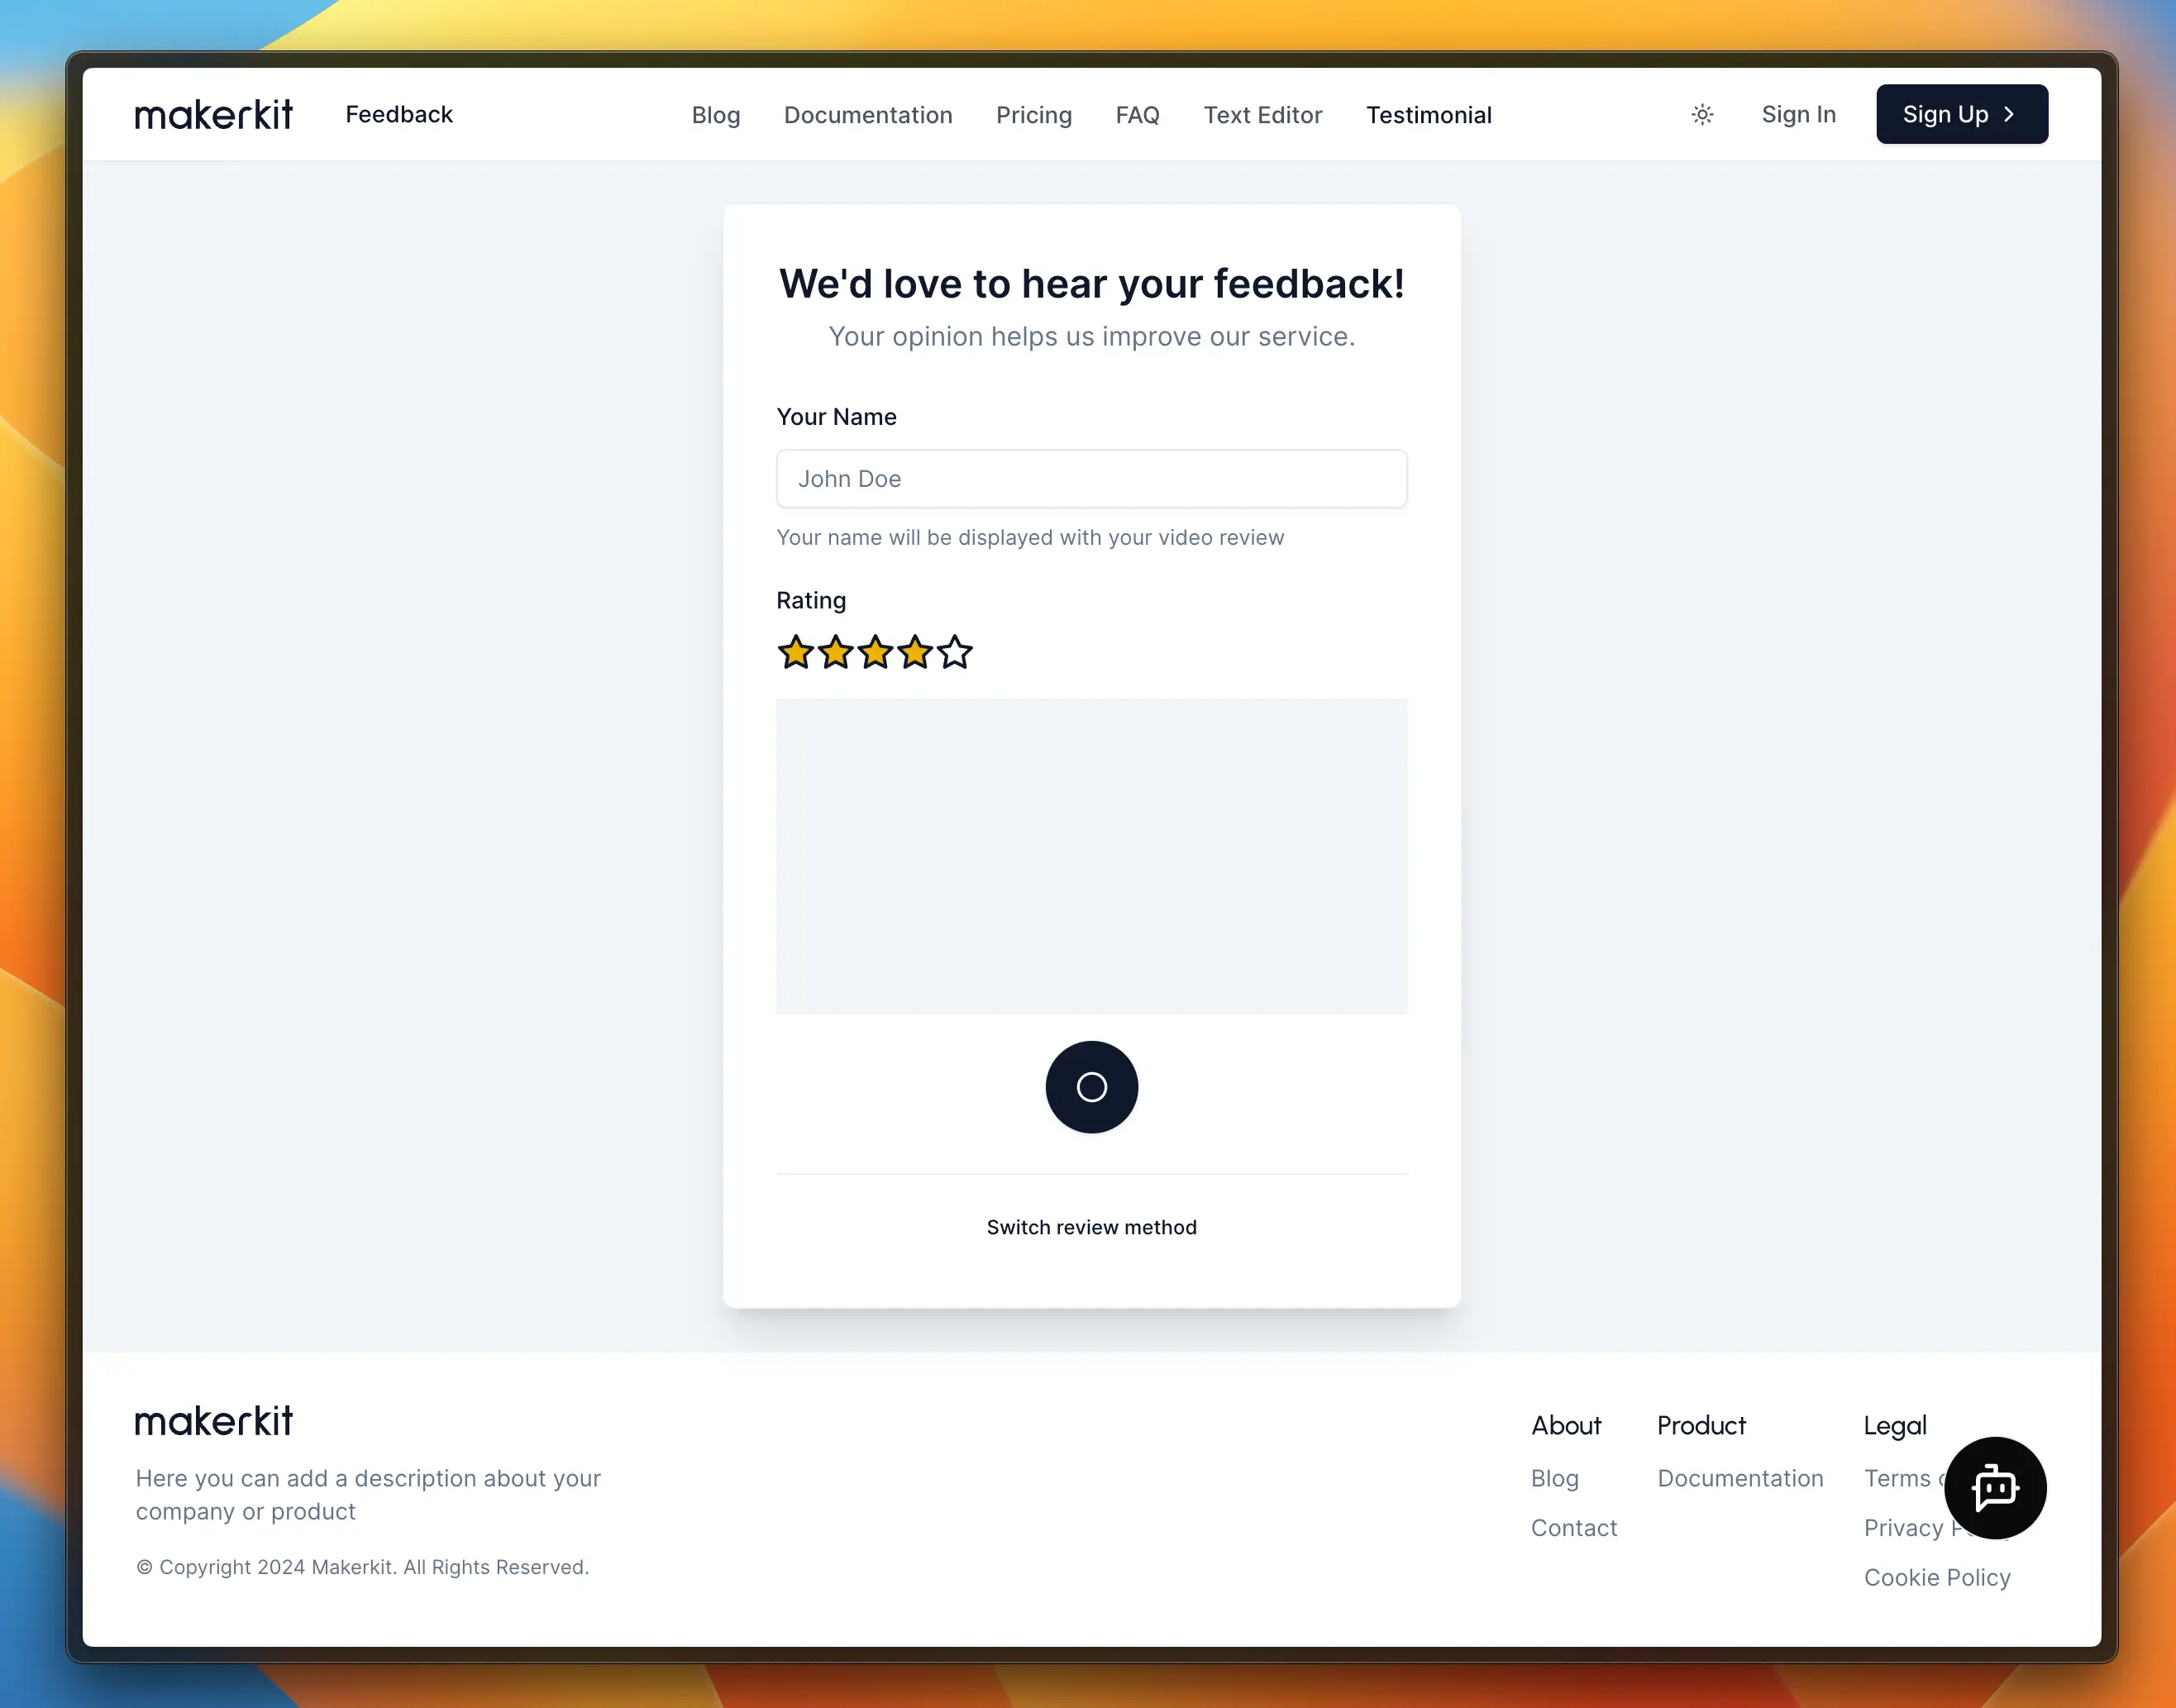Screen dimensions: 2176x1708
Task: Toggle the color theme with the sun icon
Action: (1702, 114)
